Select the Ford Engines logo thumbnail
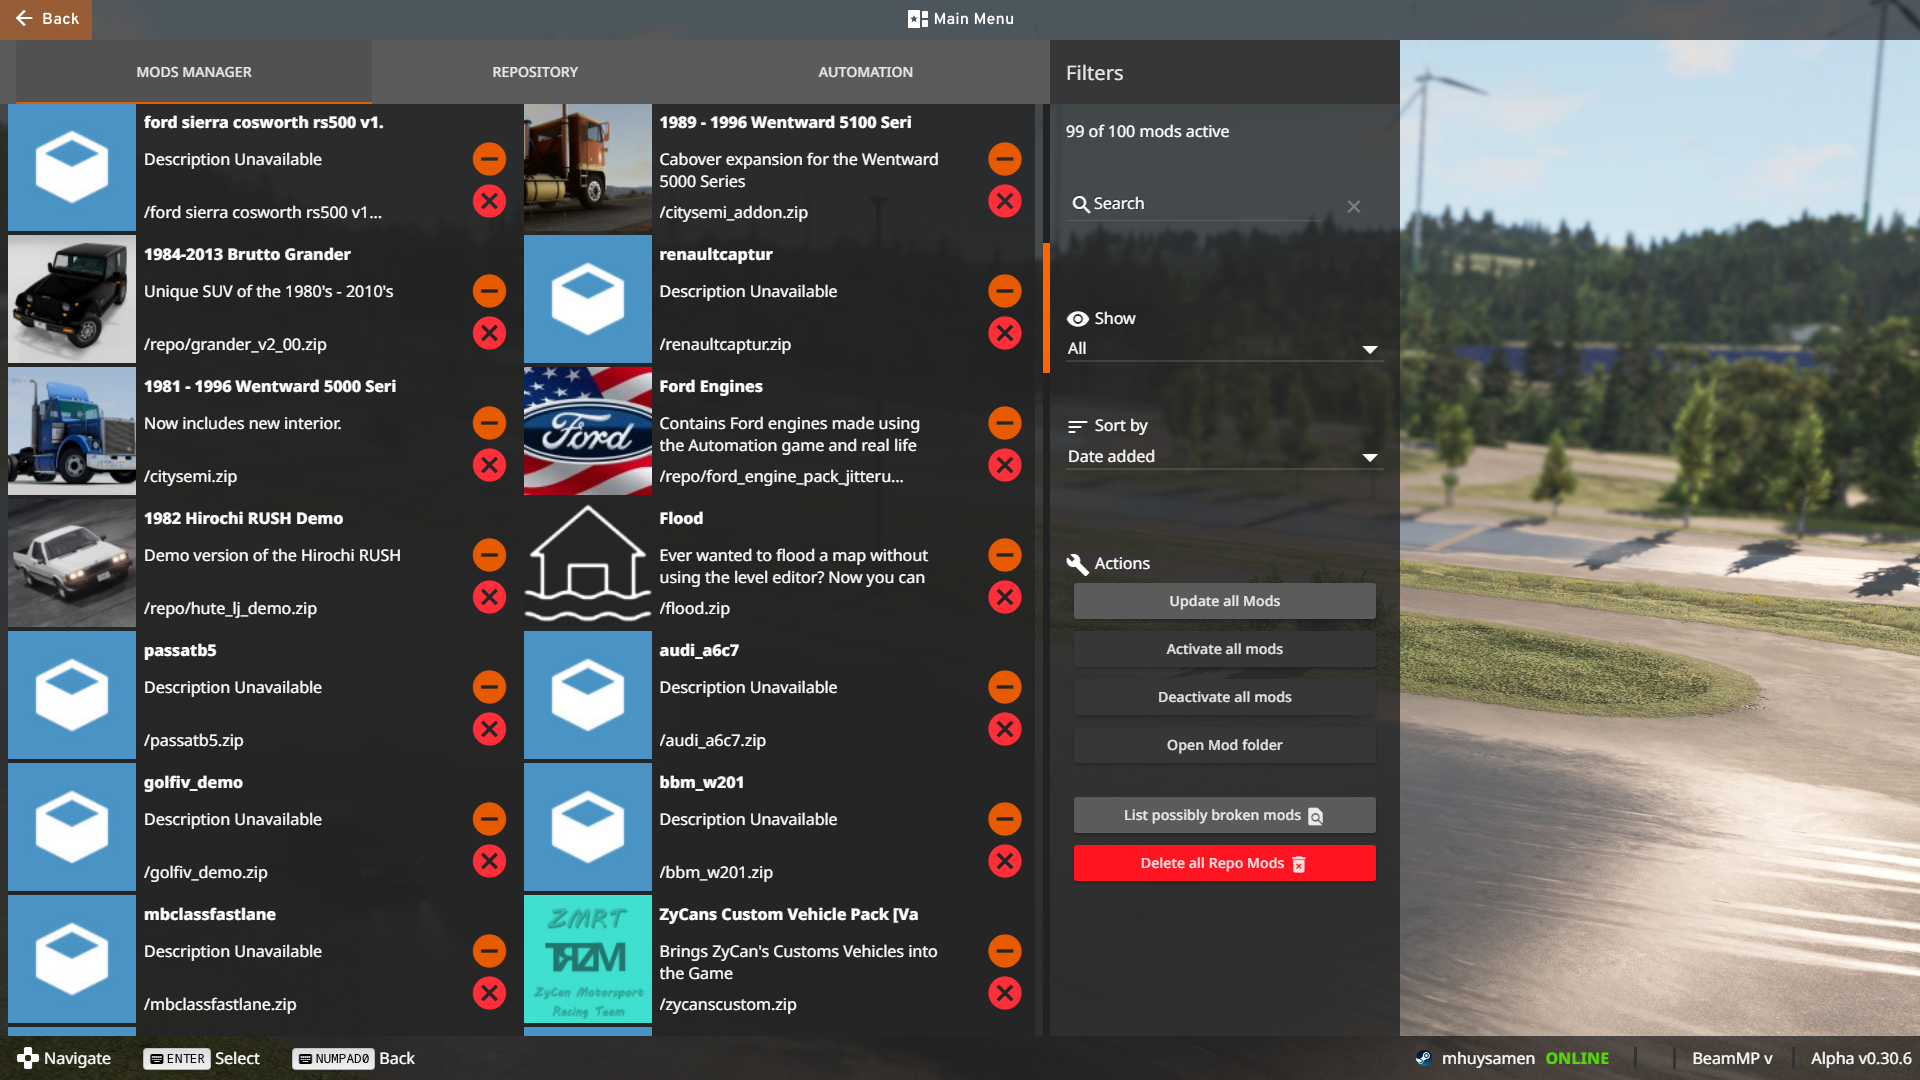The height and width of the screenshot is (1080, 1920). (588, 431)
